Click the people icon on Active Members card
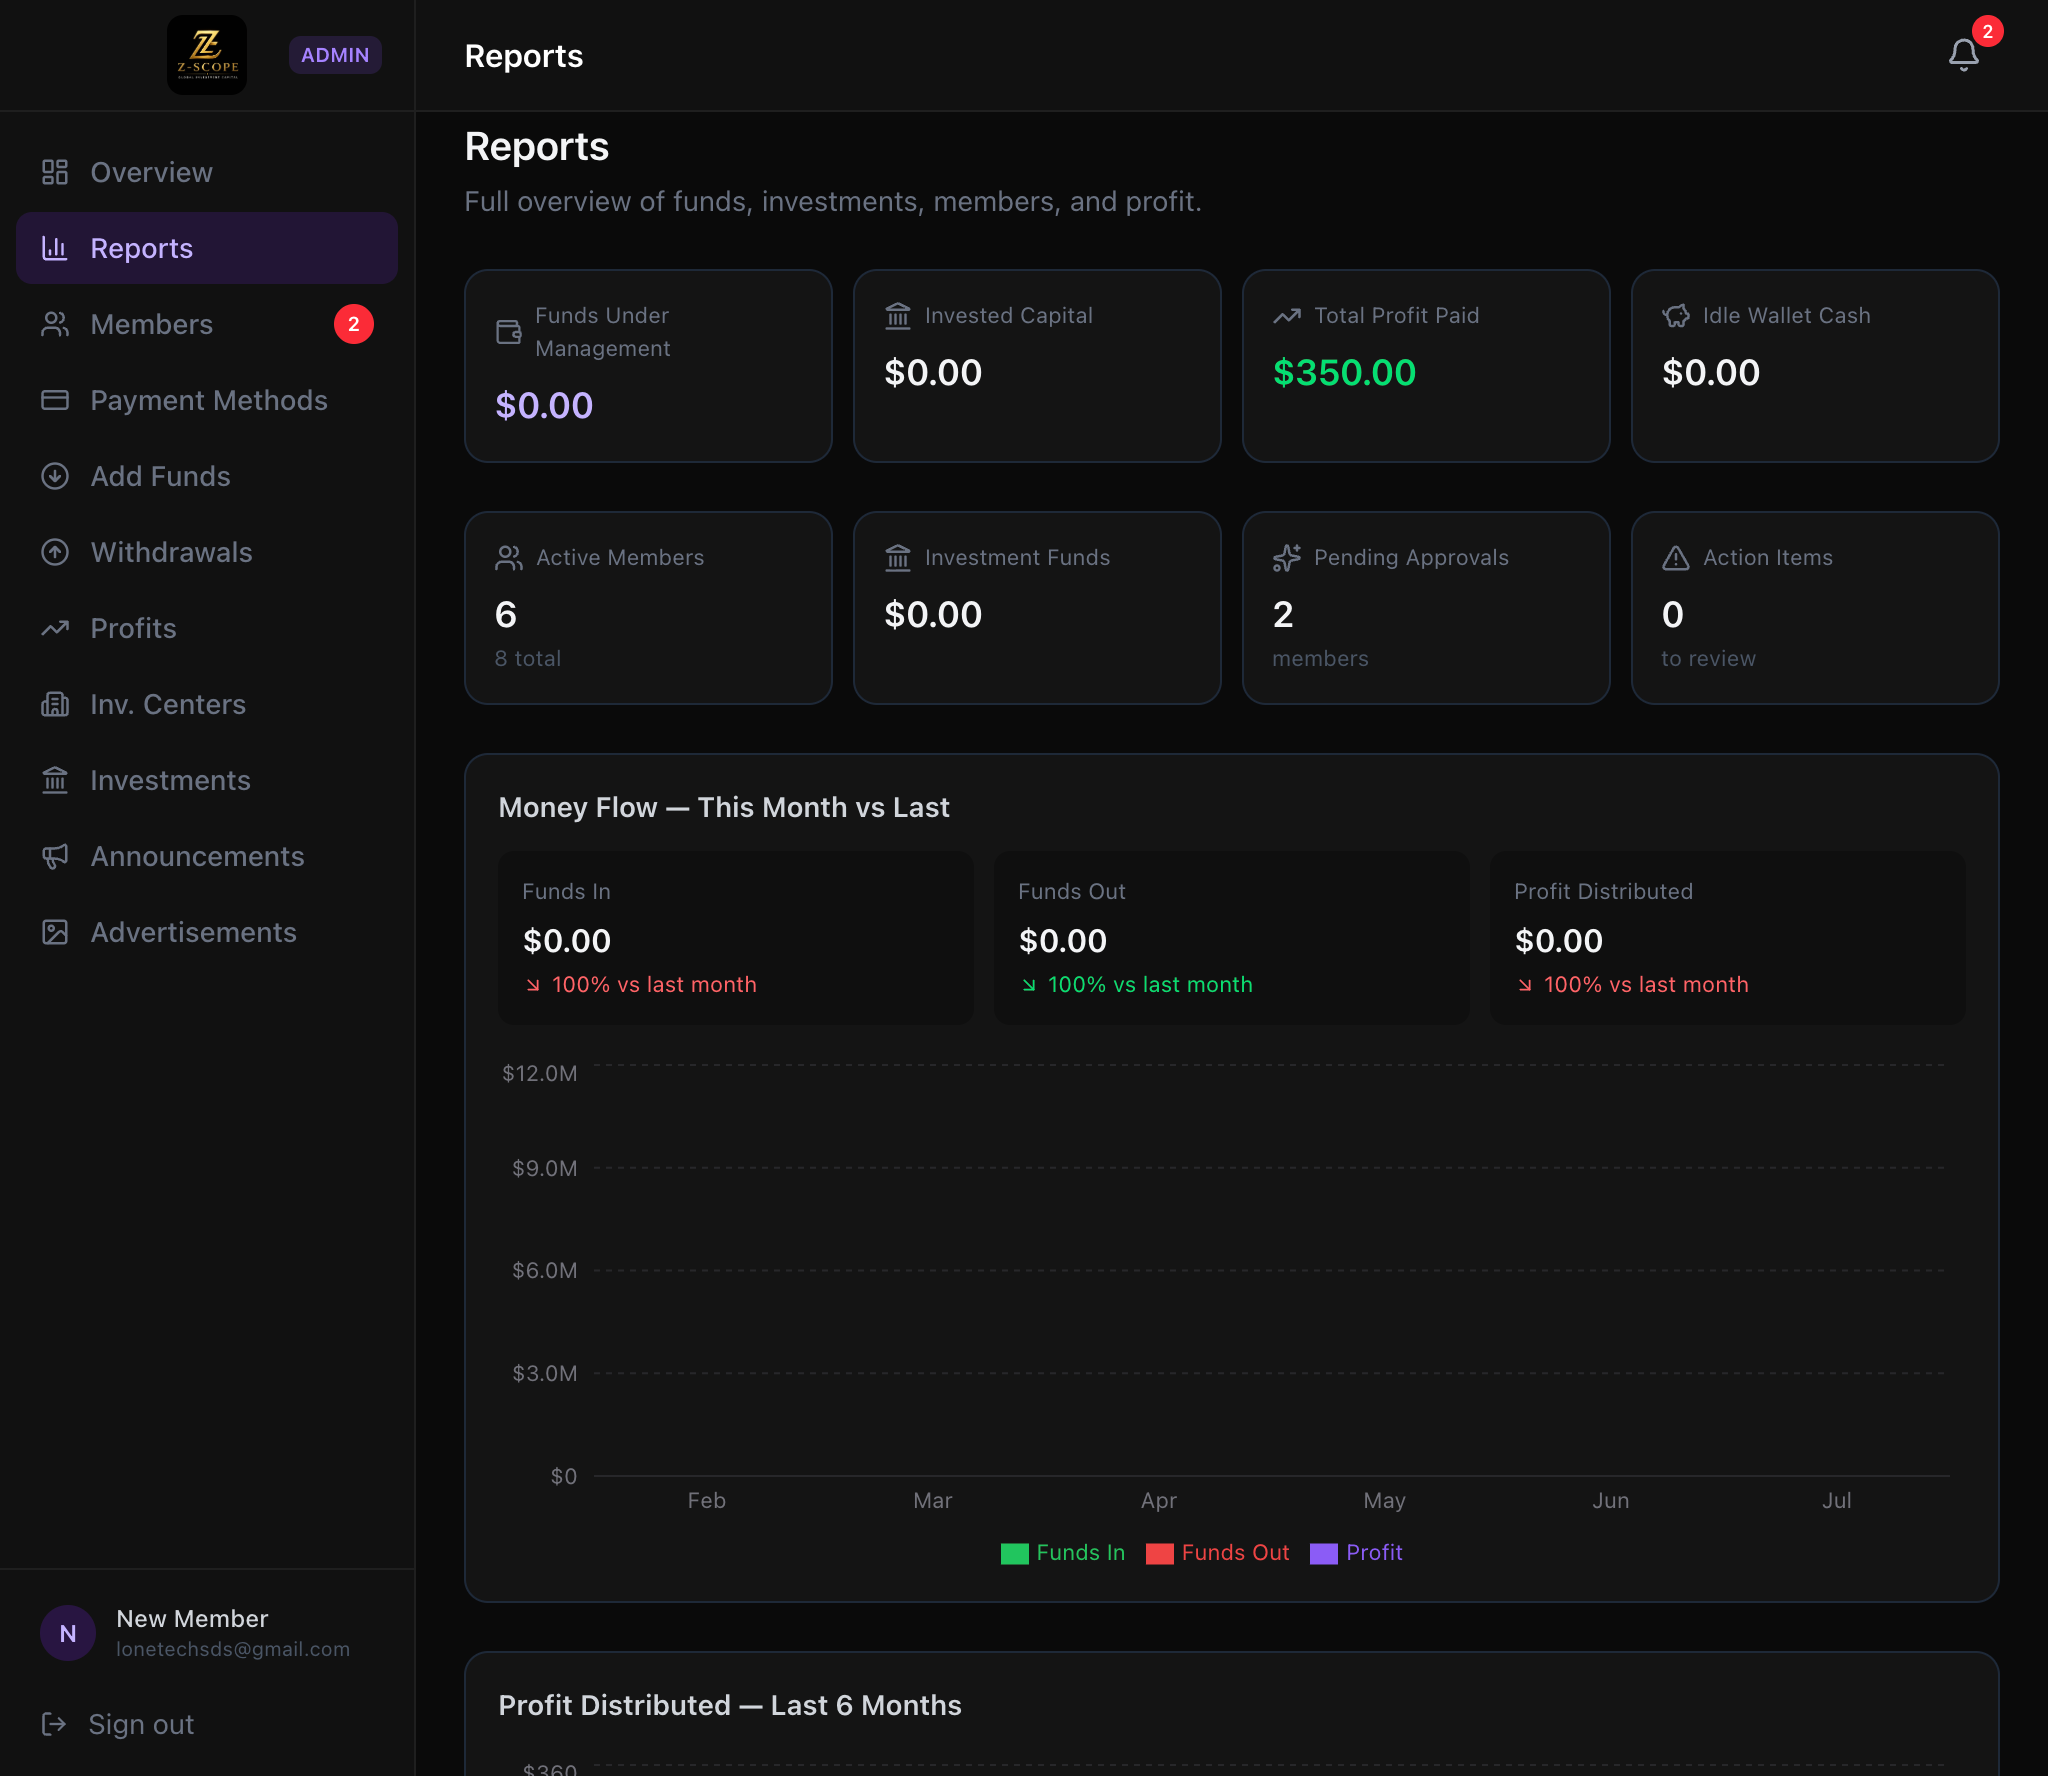 point(509,558)
